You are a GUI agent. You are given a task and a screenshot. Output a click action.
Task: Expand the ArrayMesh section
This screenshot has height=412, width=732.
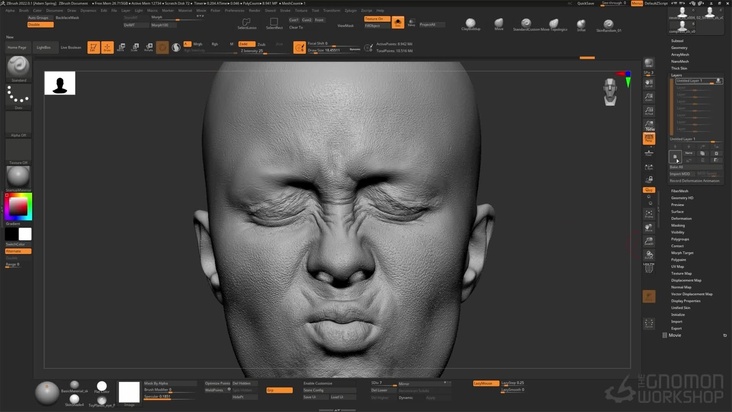[x=680, y=55]
